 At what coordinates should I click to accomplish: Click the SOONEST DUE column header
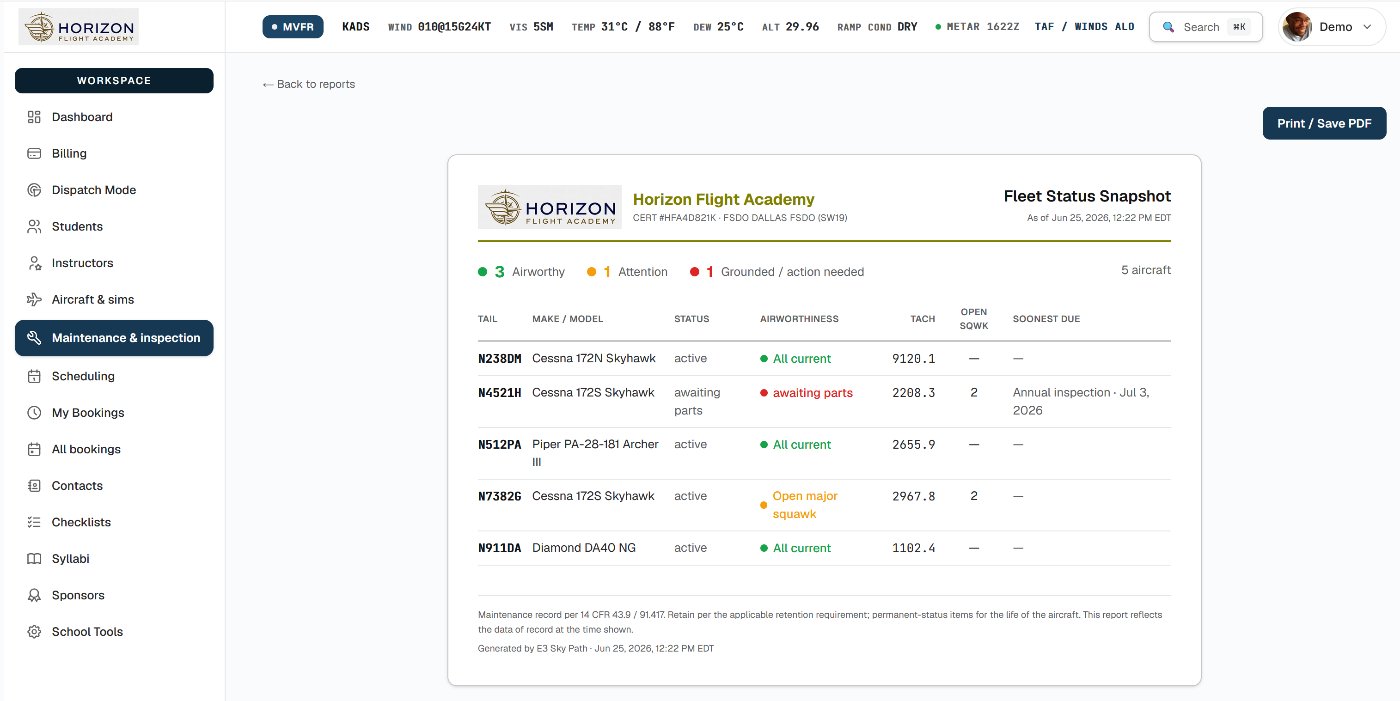tap(1046, 319)
